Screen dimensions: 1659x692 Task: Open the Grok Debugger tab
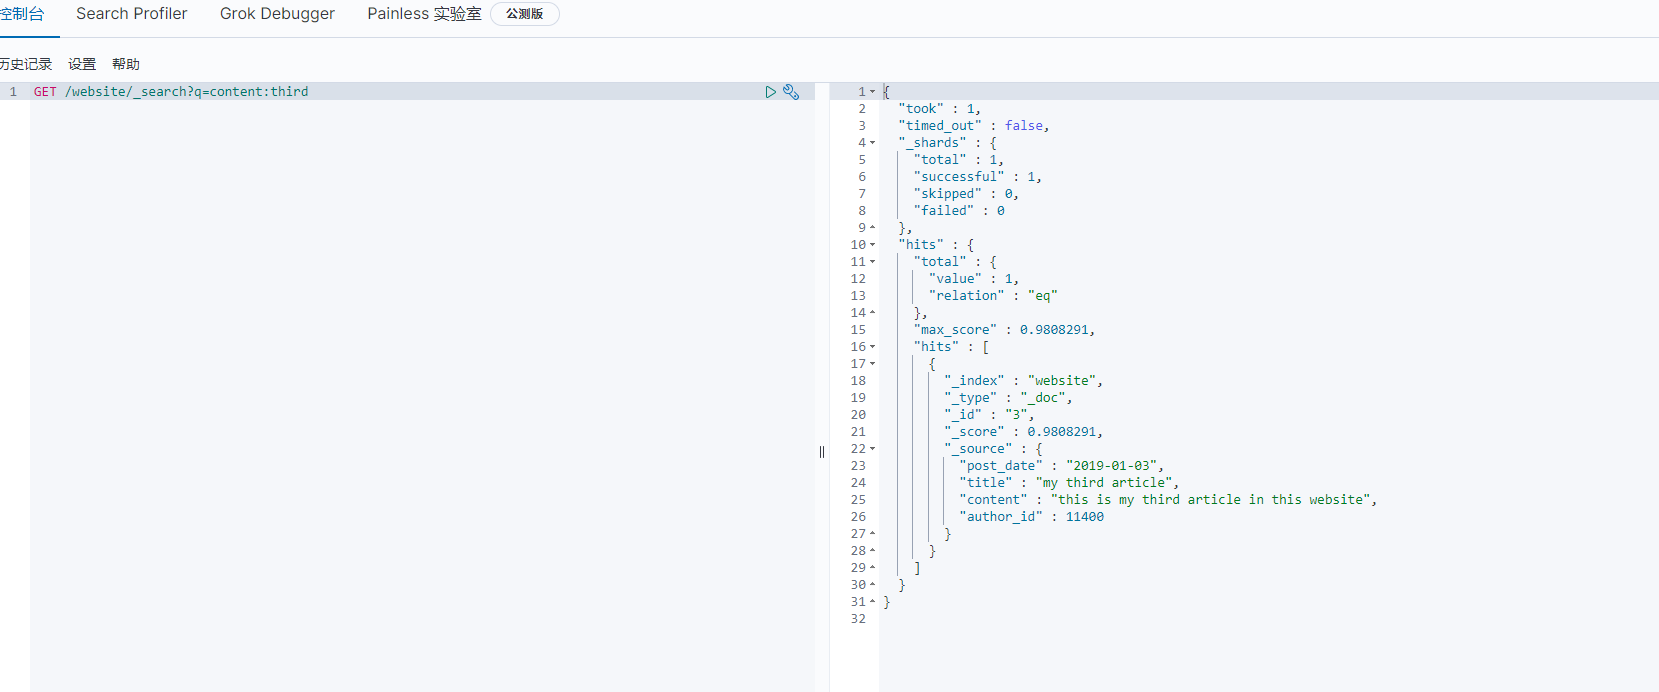pos(277,14)
